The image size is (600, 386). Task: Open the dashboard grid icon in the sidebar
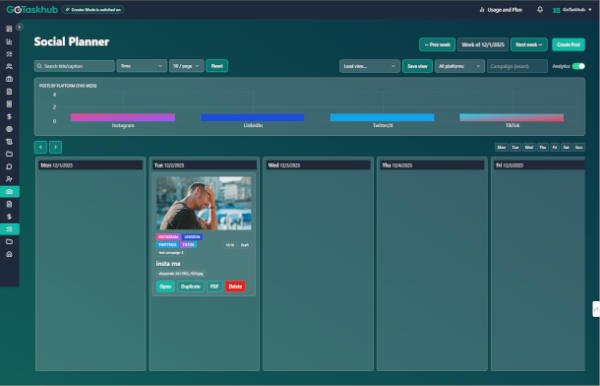click(x=9, y=29)
